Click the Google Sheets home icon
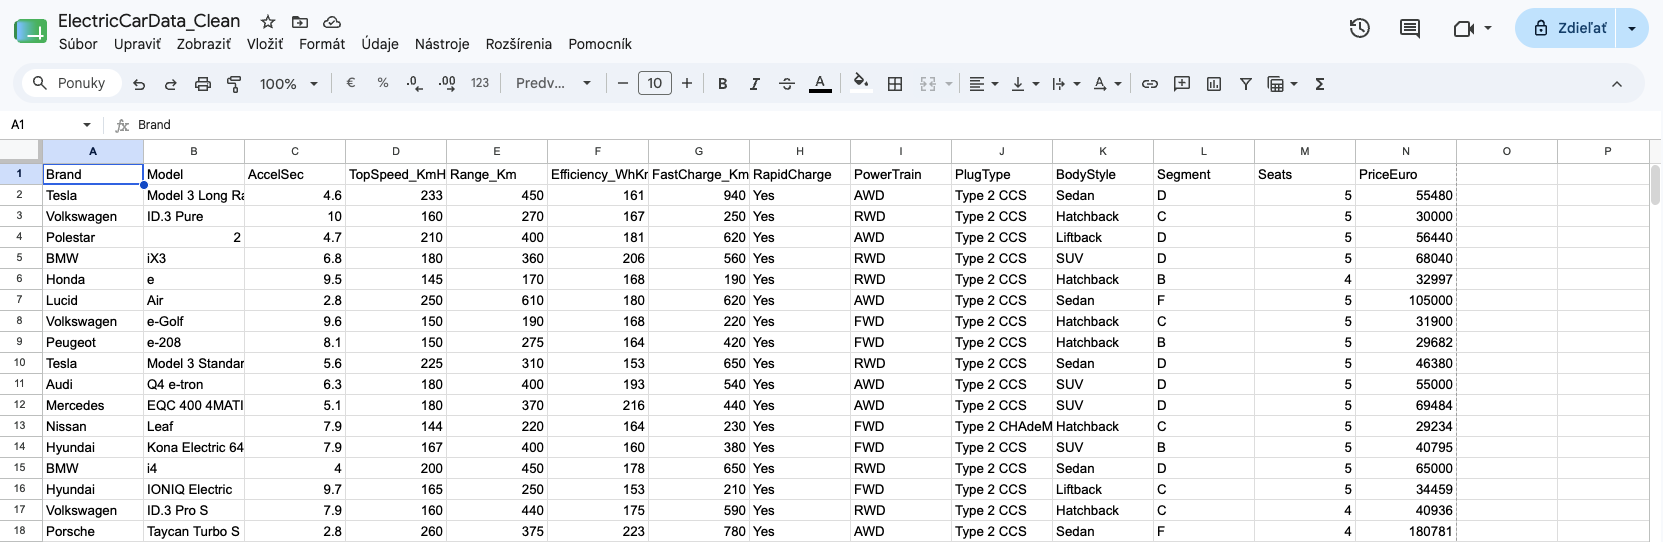The height and width of the screenshot is (542, 1663). pyautogui.click(x=30, y=31)
